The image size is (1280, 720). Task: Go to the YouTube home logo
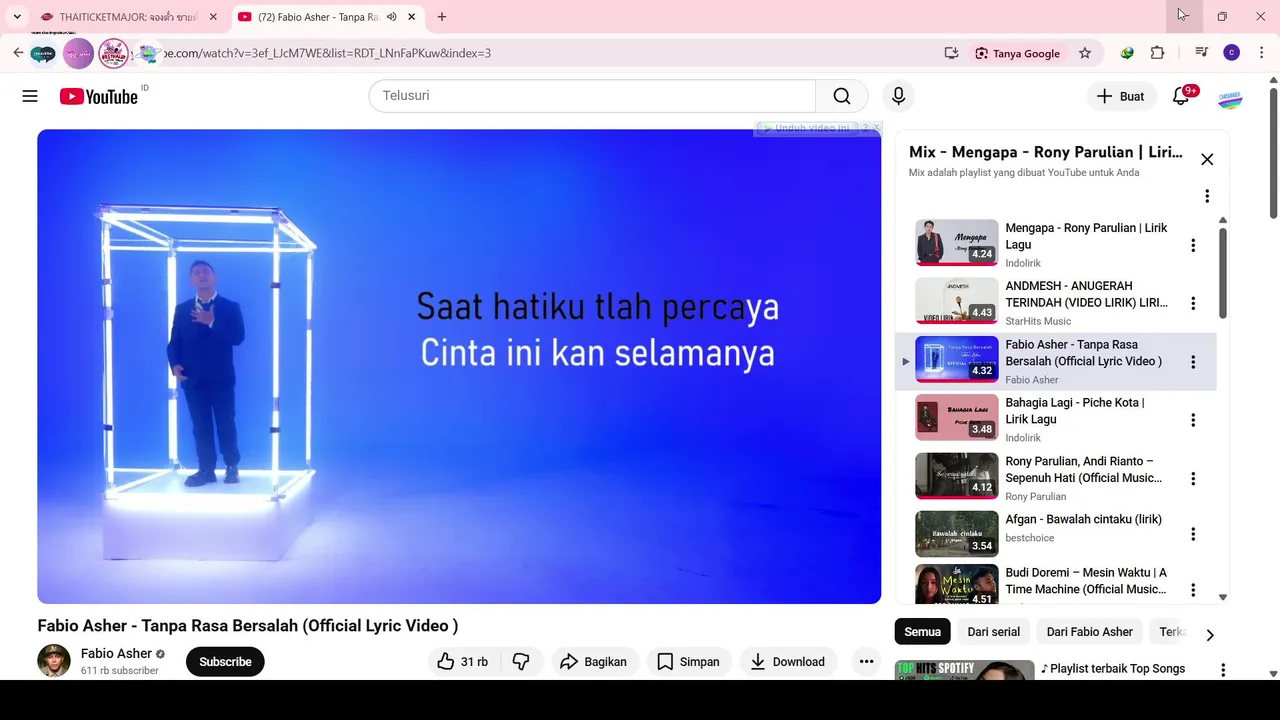98,96
